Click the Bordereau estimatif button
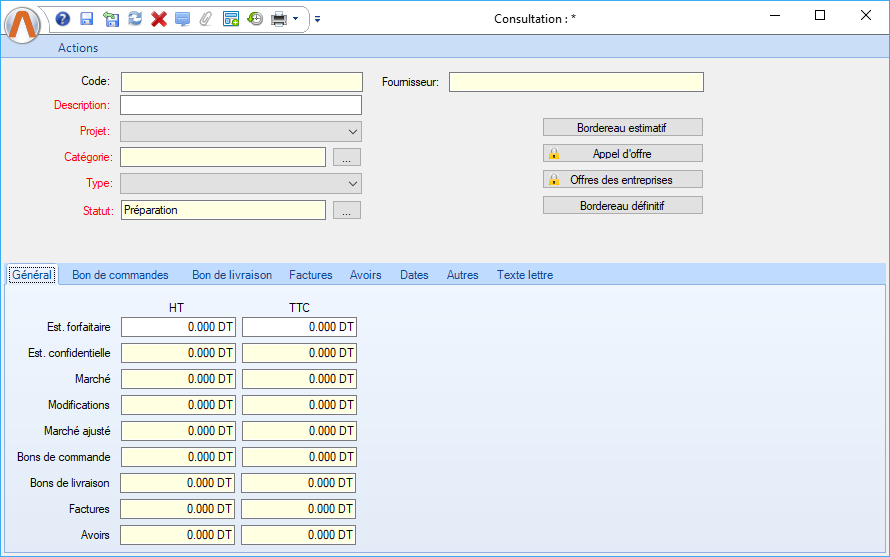Screen dimensions: 890x557 coord(622,128)
